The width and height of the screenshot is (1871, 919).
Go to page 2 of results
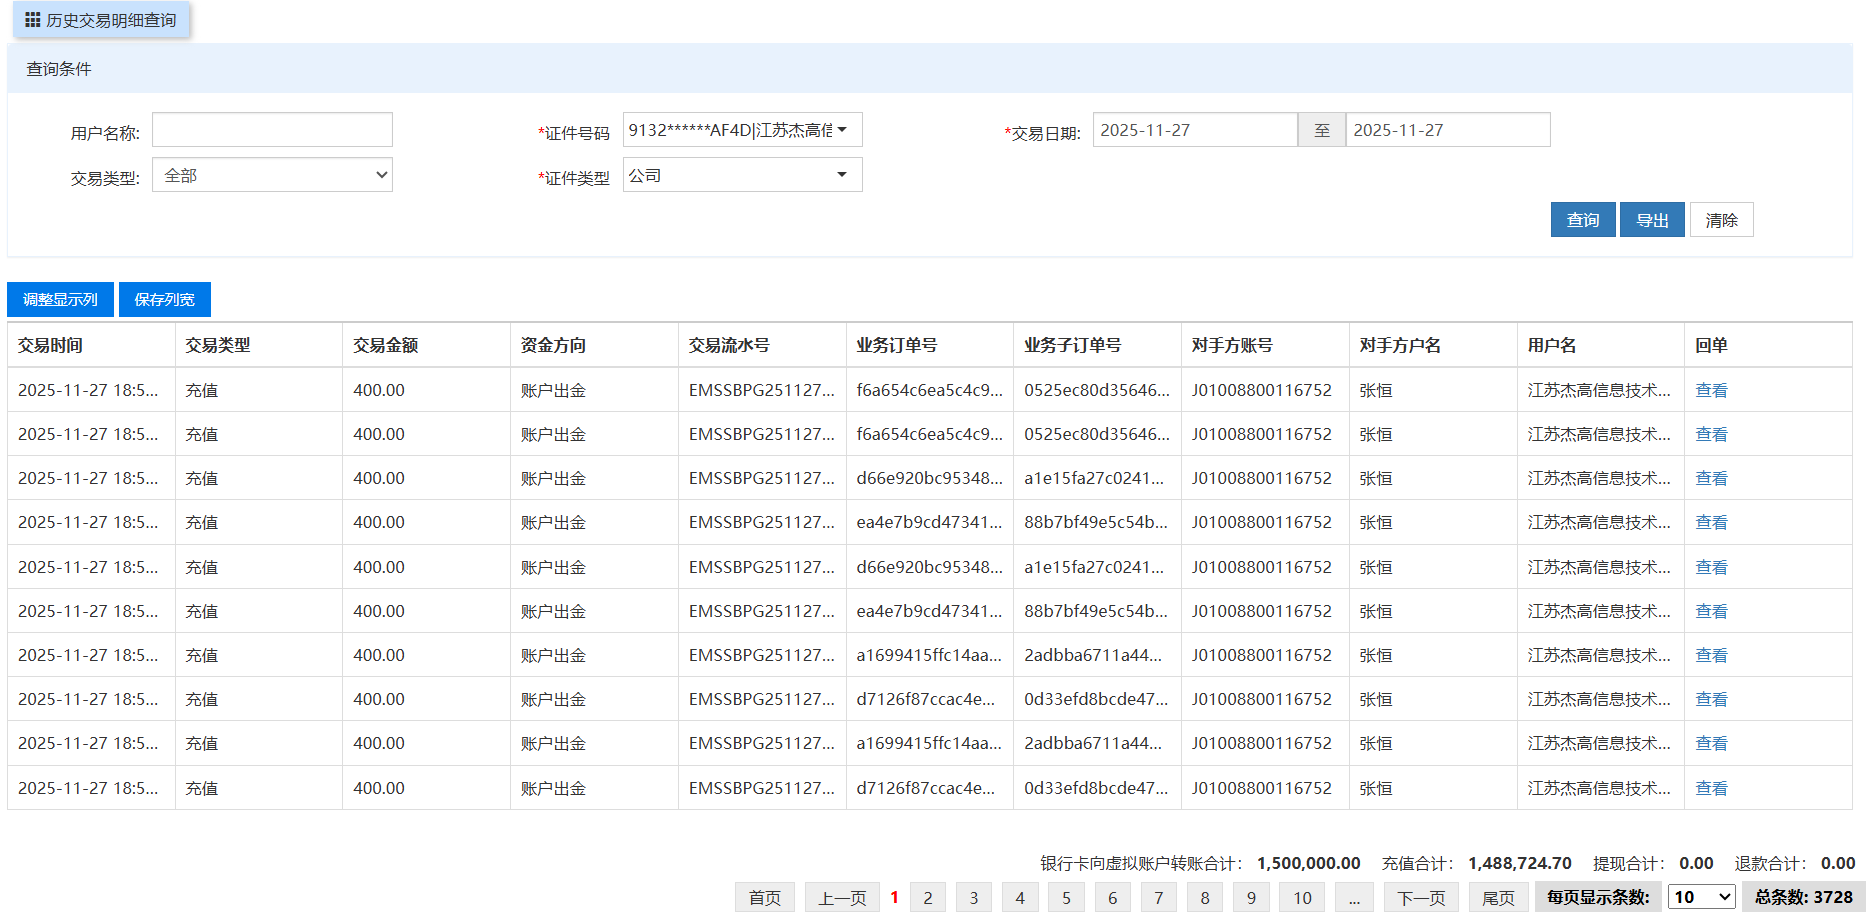927,897
